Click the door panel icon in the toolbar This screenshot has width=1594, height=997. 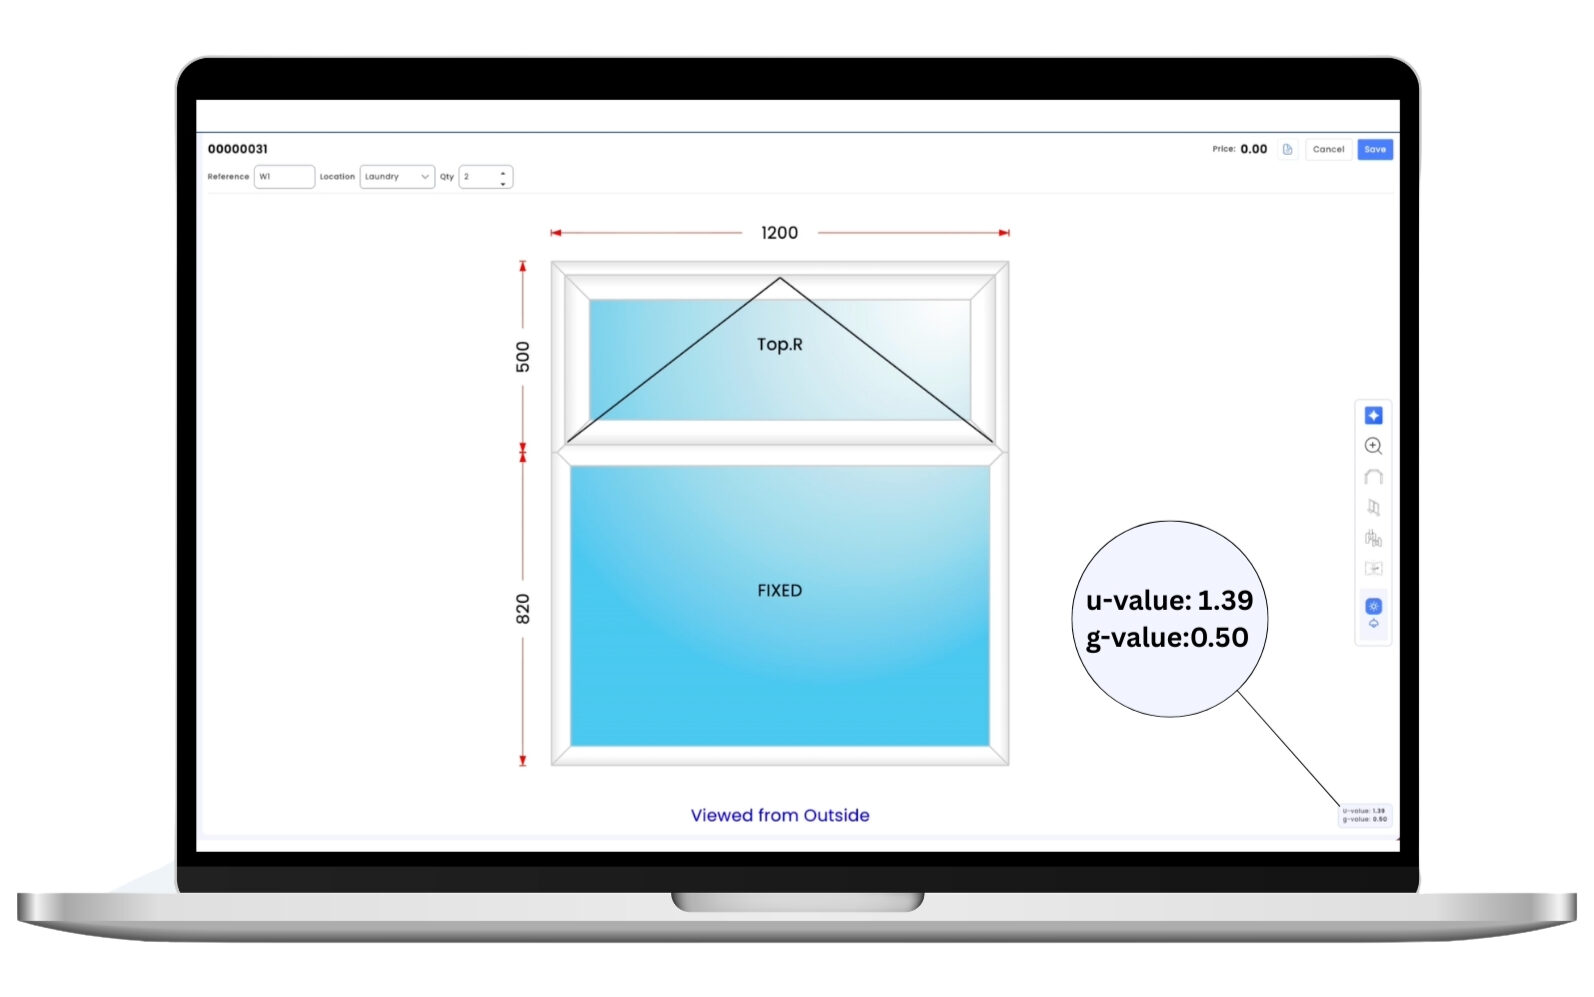click(1373, 508)
